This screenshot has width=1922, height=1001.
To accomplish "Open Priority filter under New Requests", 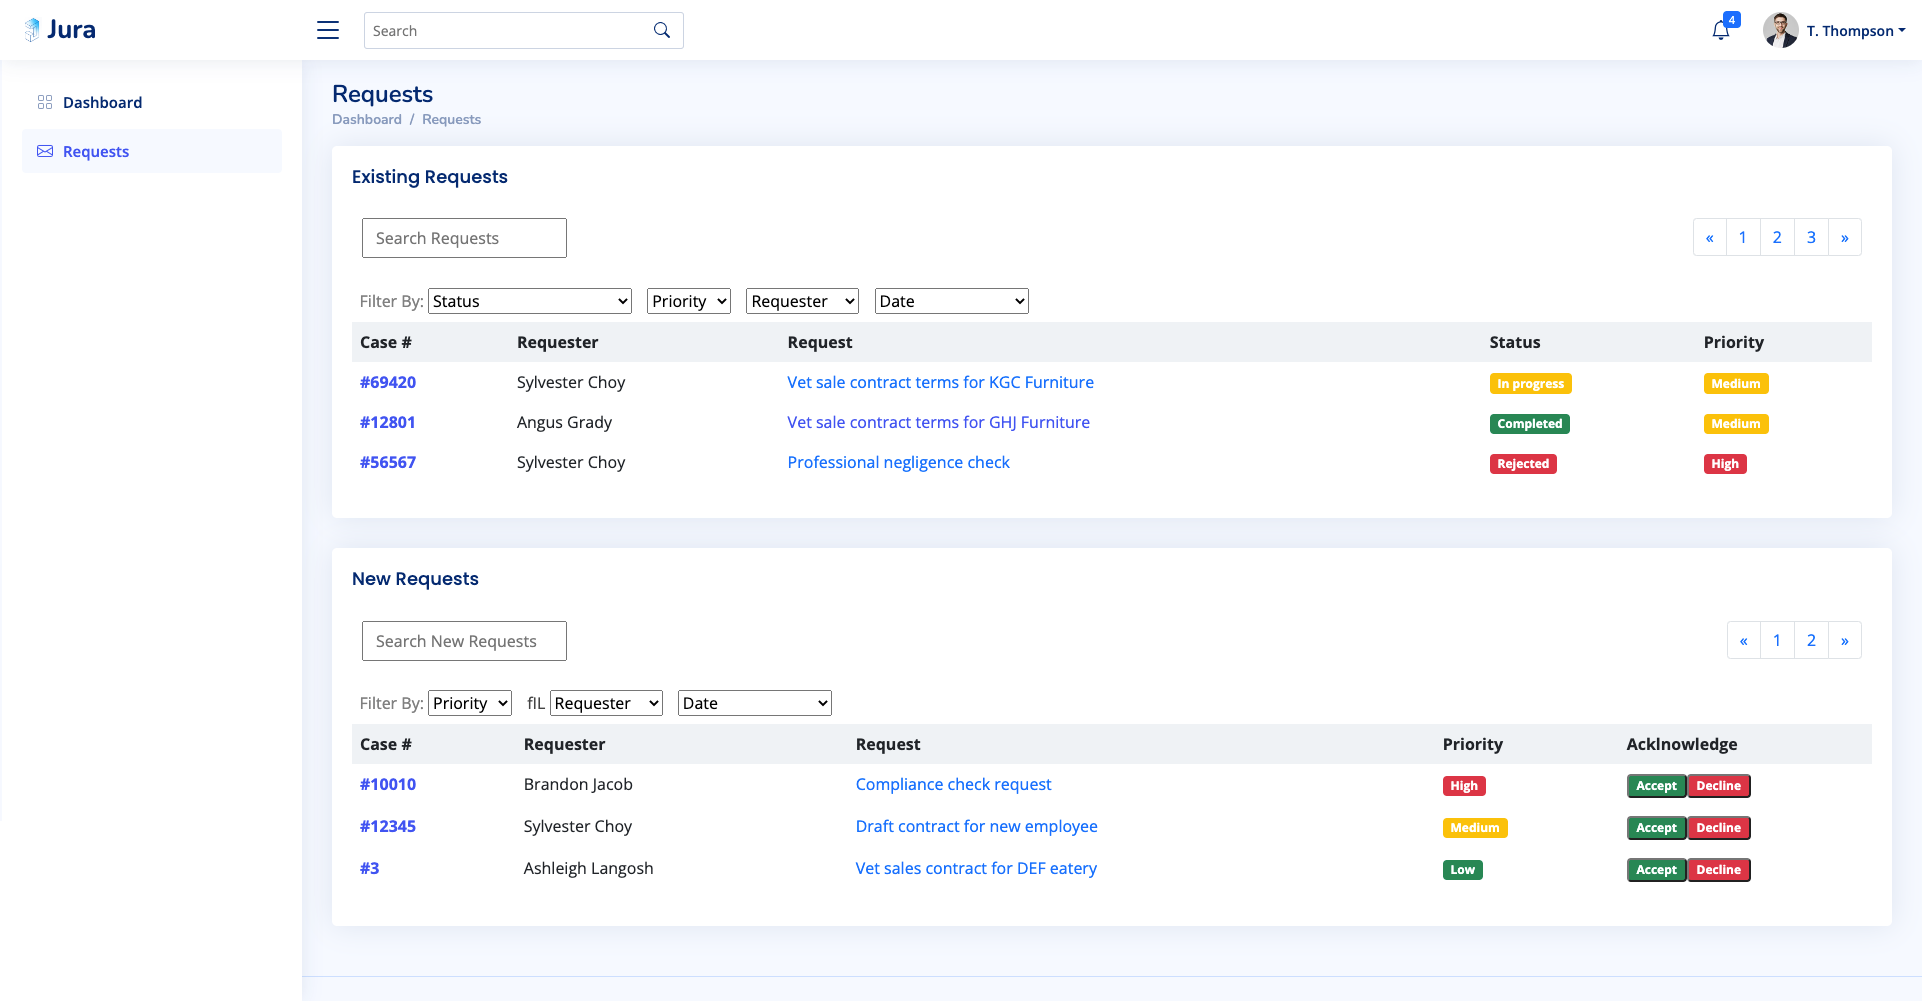I will [470, 703].
